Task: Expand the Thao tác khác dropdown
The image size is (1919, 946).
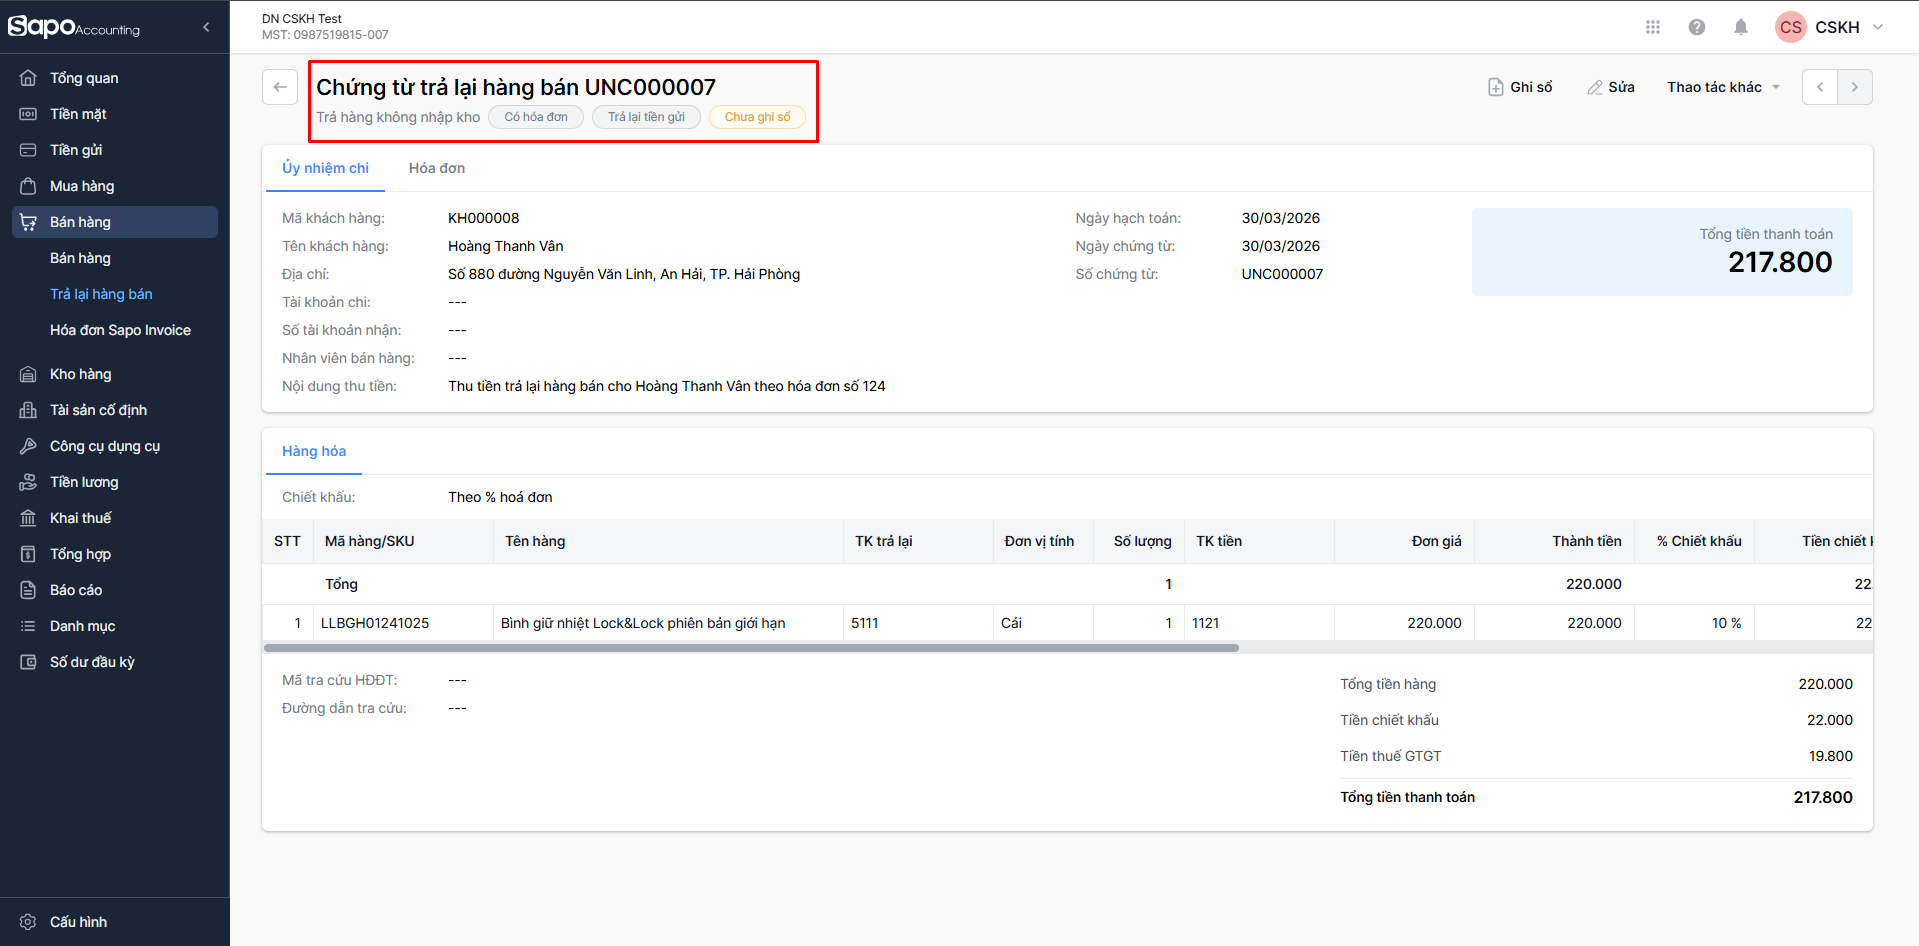Action: pos(1723,87)
